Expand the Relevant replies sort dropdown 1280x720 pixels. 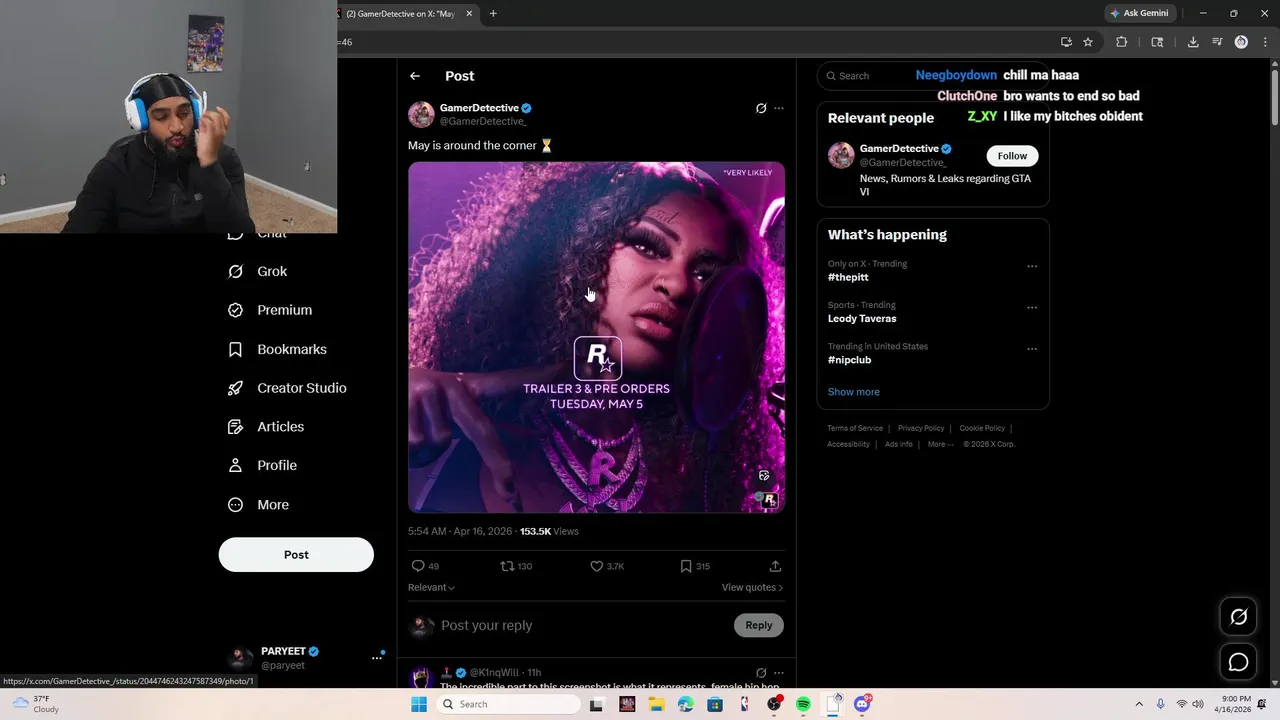(431, 588)
